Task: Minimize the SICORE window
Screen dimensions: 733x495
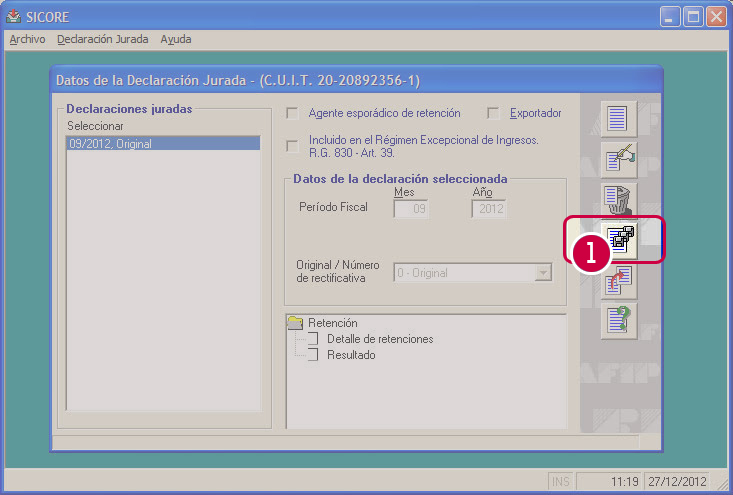Action: click(670, 17)
